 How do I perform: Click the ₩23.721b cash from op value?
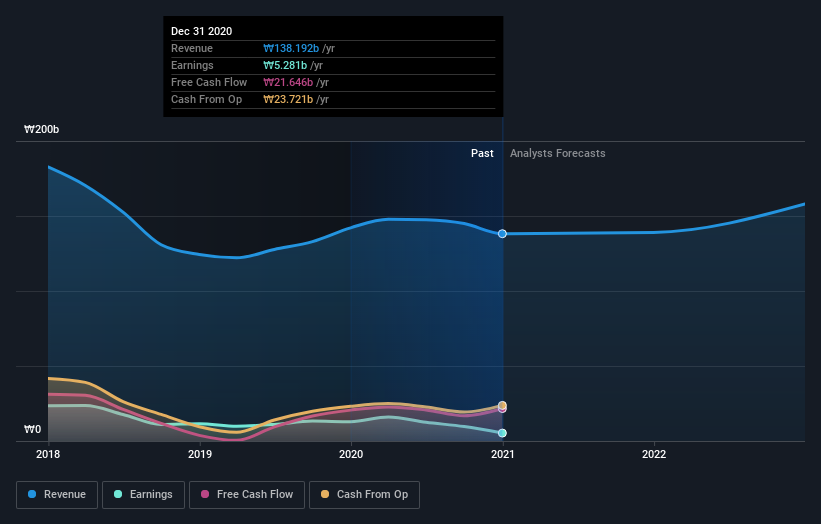point(288,99)
